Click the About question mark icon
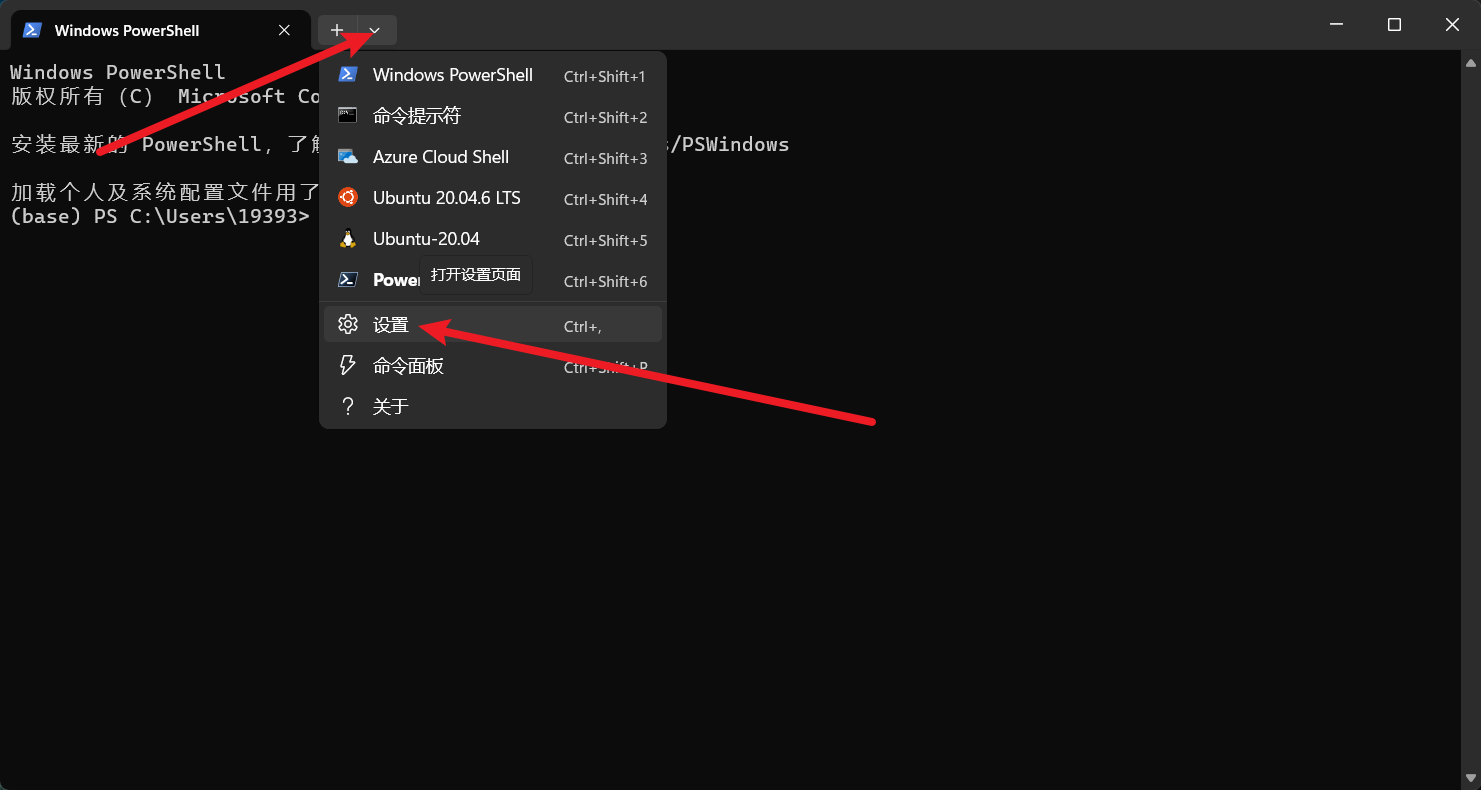 348,406
